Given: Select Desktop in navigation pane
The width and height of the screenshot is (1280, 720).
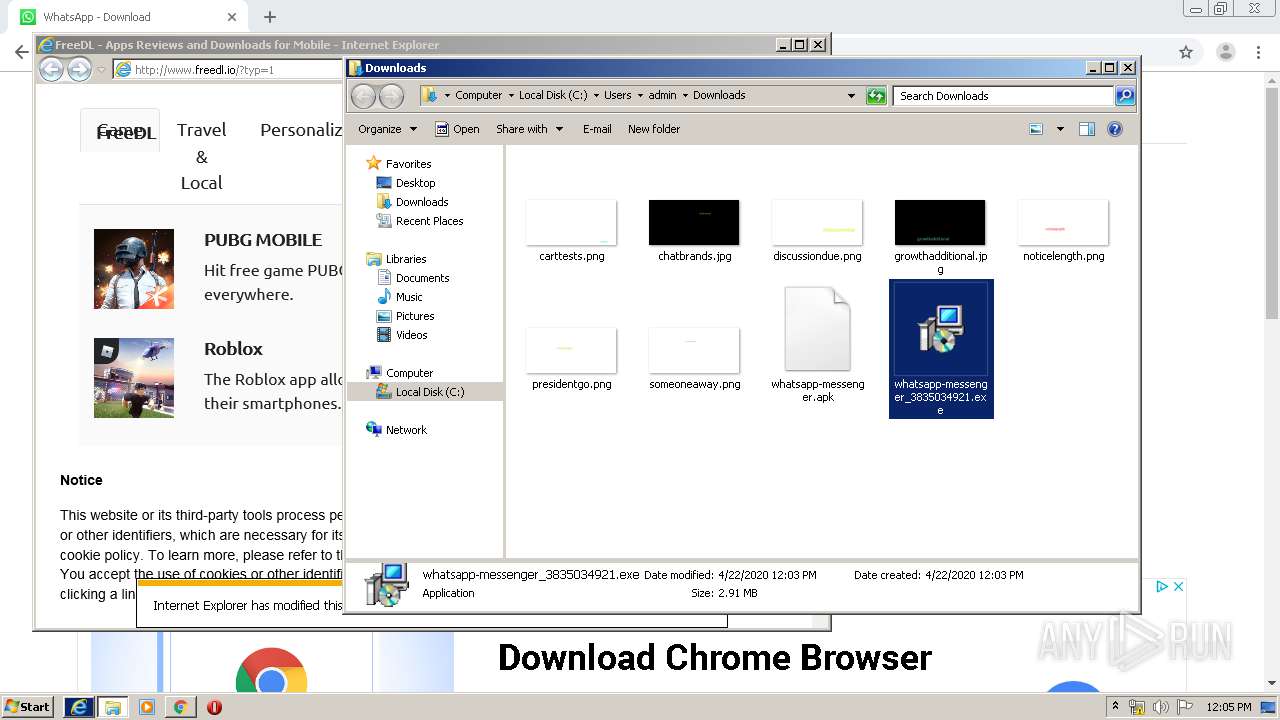Looking at the screenshot, I should tap(415, 183).
